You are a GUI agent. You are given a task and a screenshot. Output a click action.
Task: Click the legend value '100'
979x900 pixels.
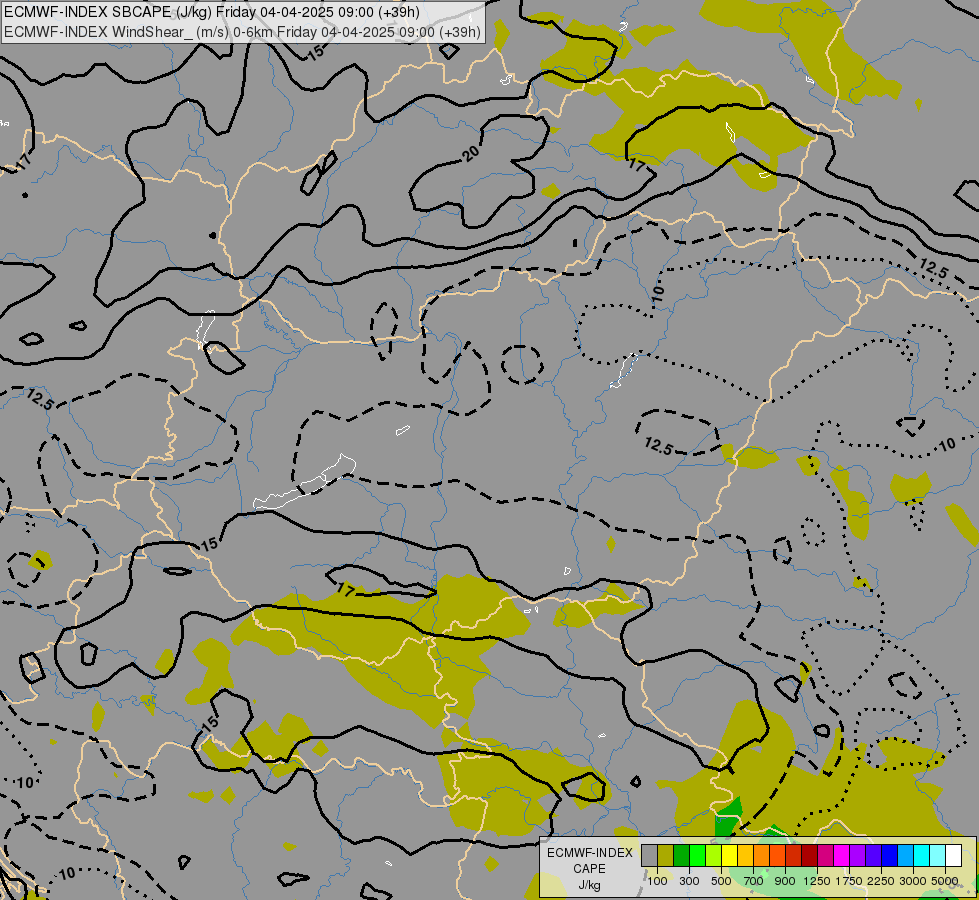click(657, 881)
